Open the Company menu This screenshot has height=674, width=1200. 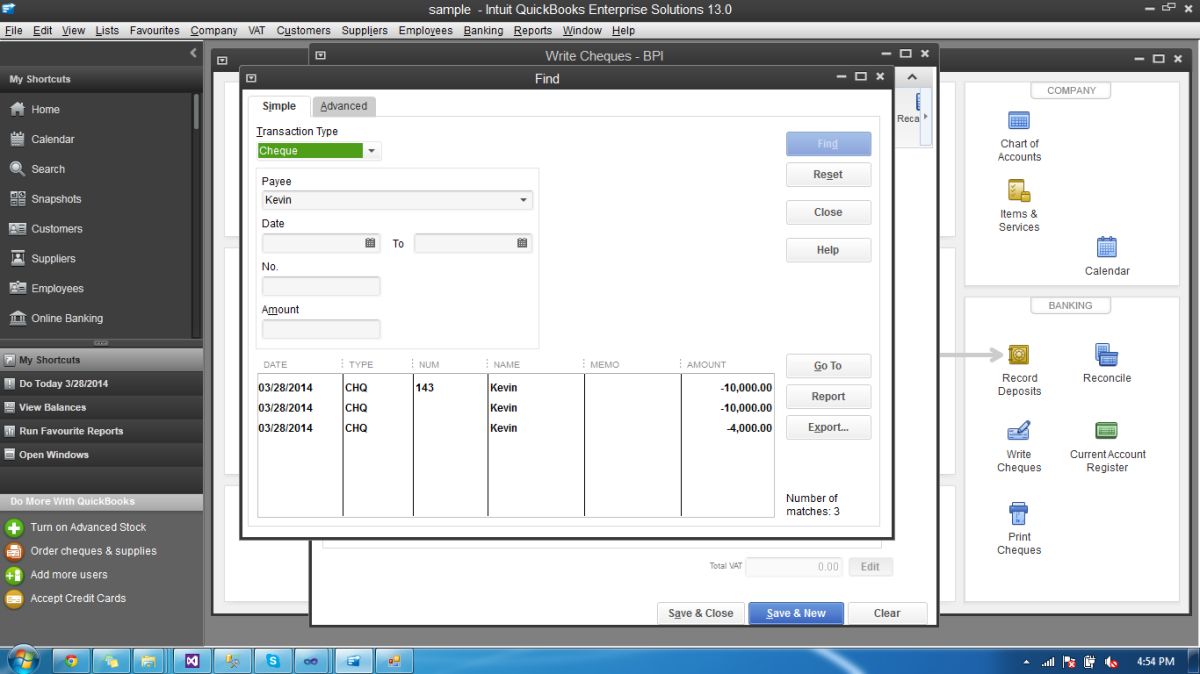pyautogui.click(x=214, y=31)
